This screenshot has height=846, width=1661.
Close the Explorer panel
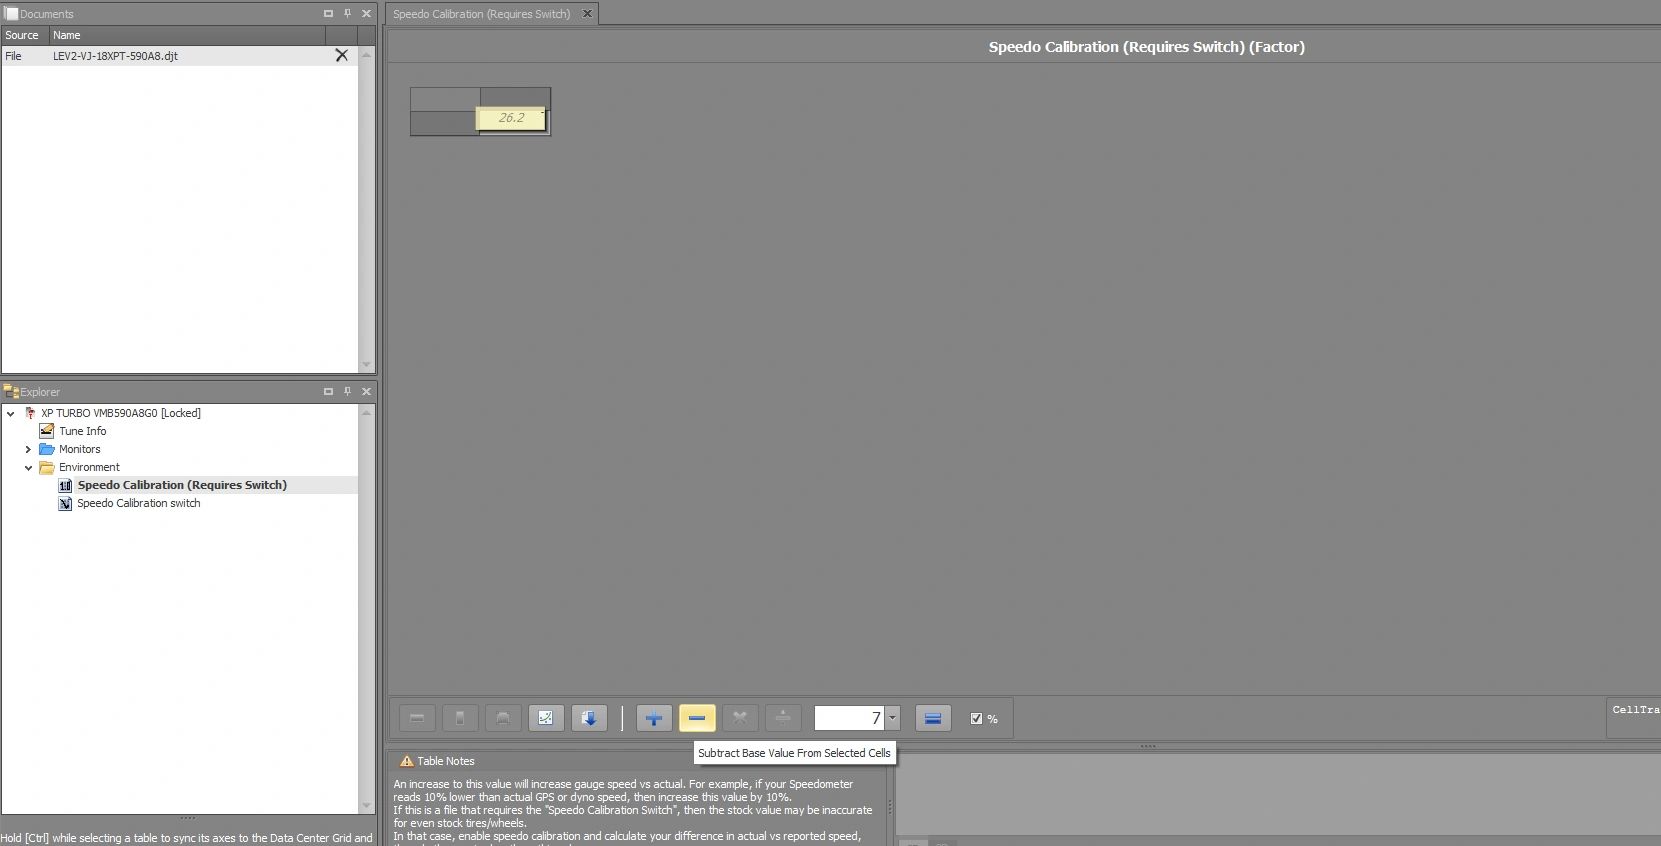pos(366,392)
